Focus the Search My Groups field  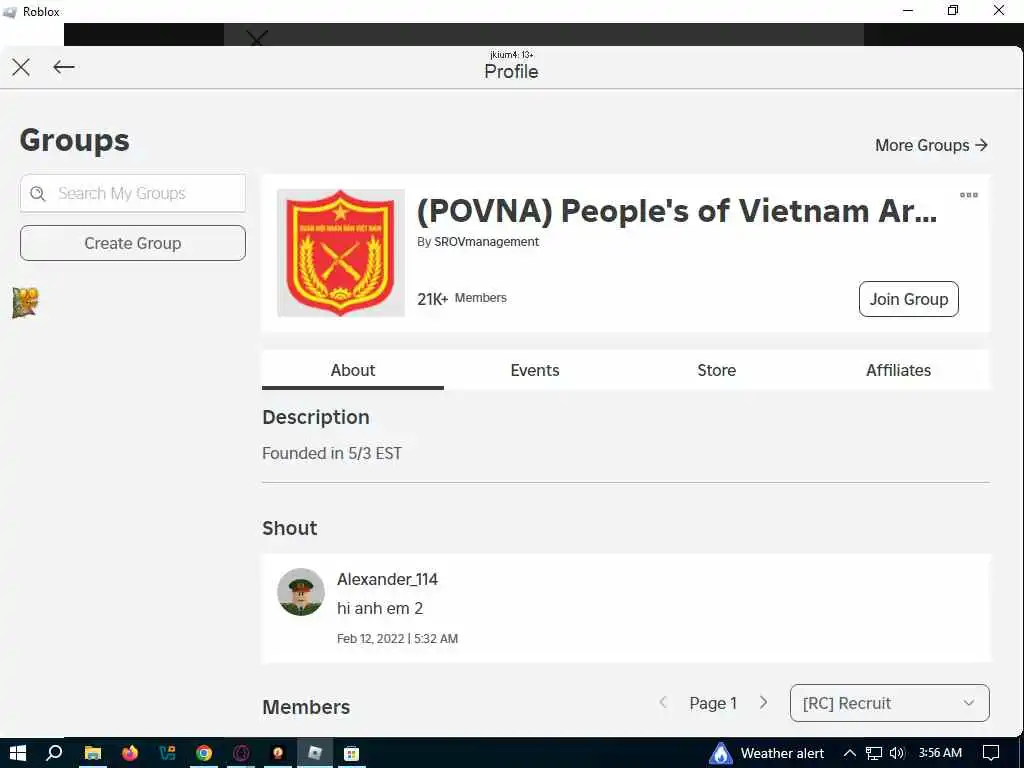[133, 193]
